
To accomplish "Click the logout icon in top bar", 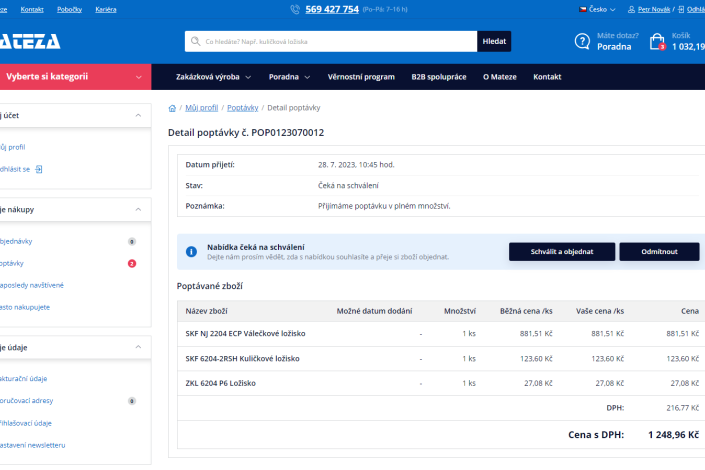I will tap(681, 9).
